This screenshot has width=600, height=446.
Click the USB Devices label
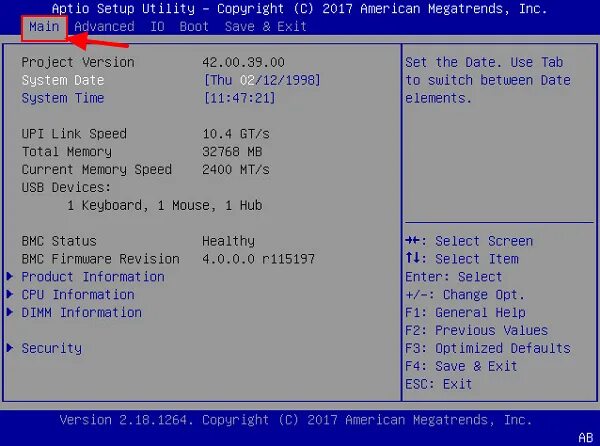[66, 187]
